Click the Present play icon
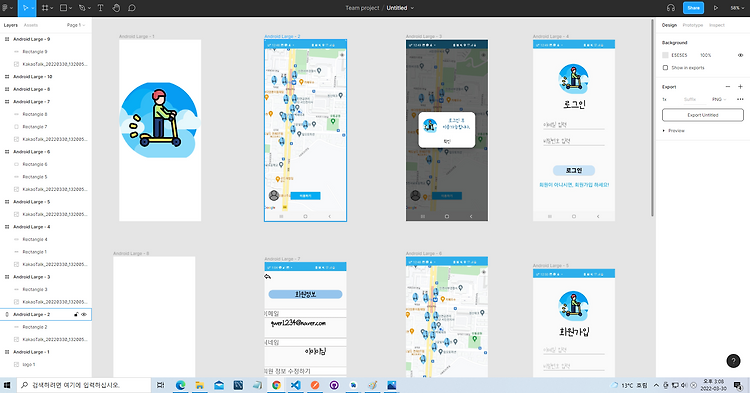This screenshot has width=750, height=393. click(x=716, y=8)
